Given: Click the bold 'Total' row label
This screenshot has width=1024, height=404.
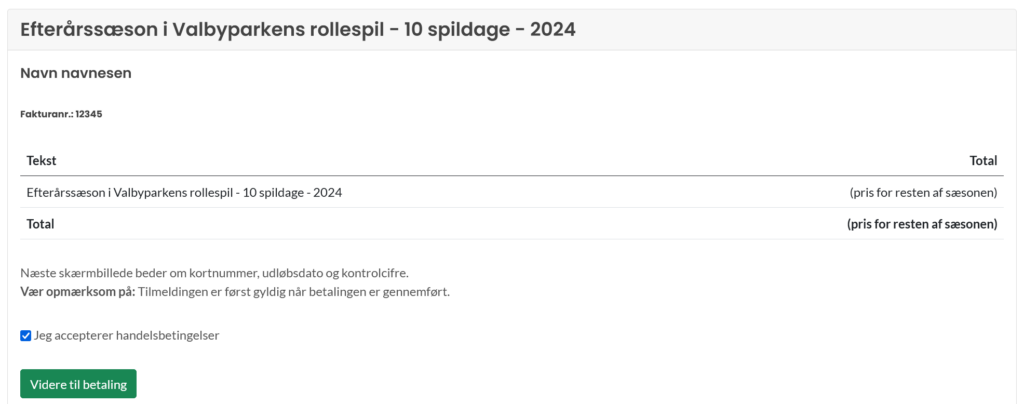Looking at the screenshot, I should point(40,224).
